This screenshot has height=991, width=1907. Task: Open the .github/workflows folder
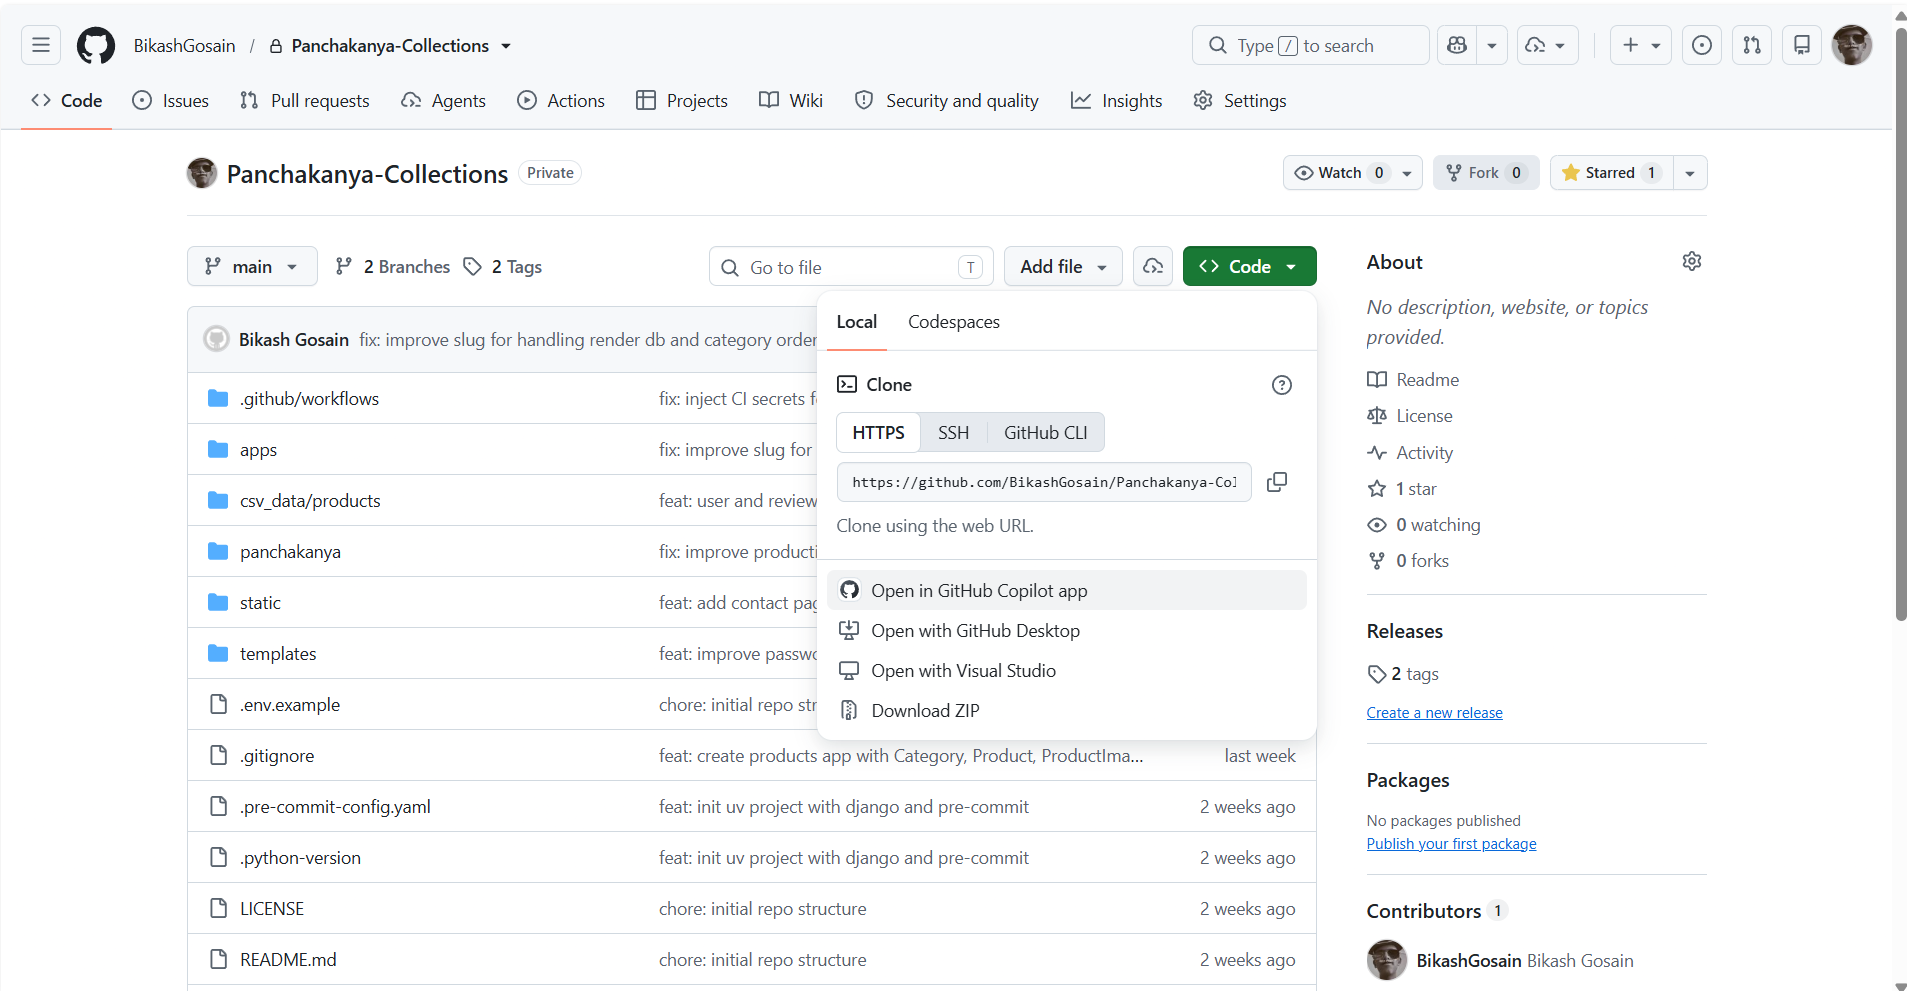pos(309,398)
